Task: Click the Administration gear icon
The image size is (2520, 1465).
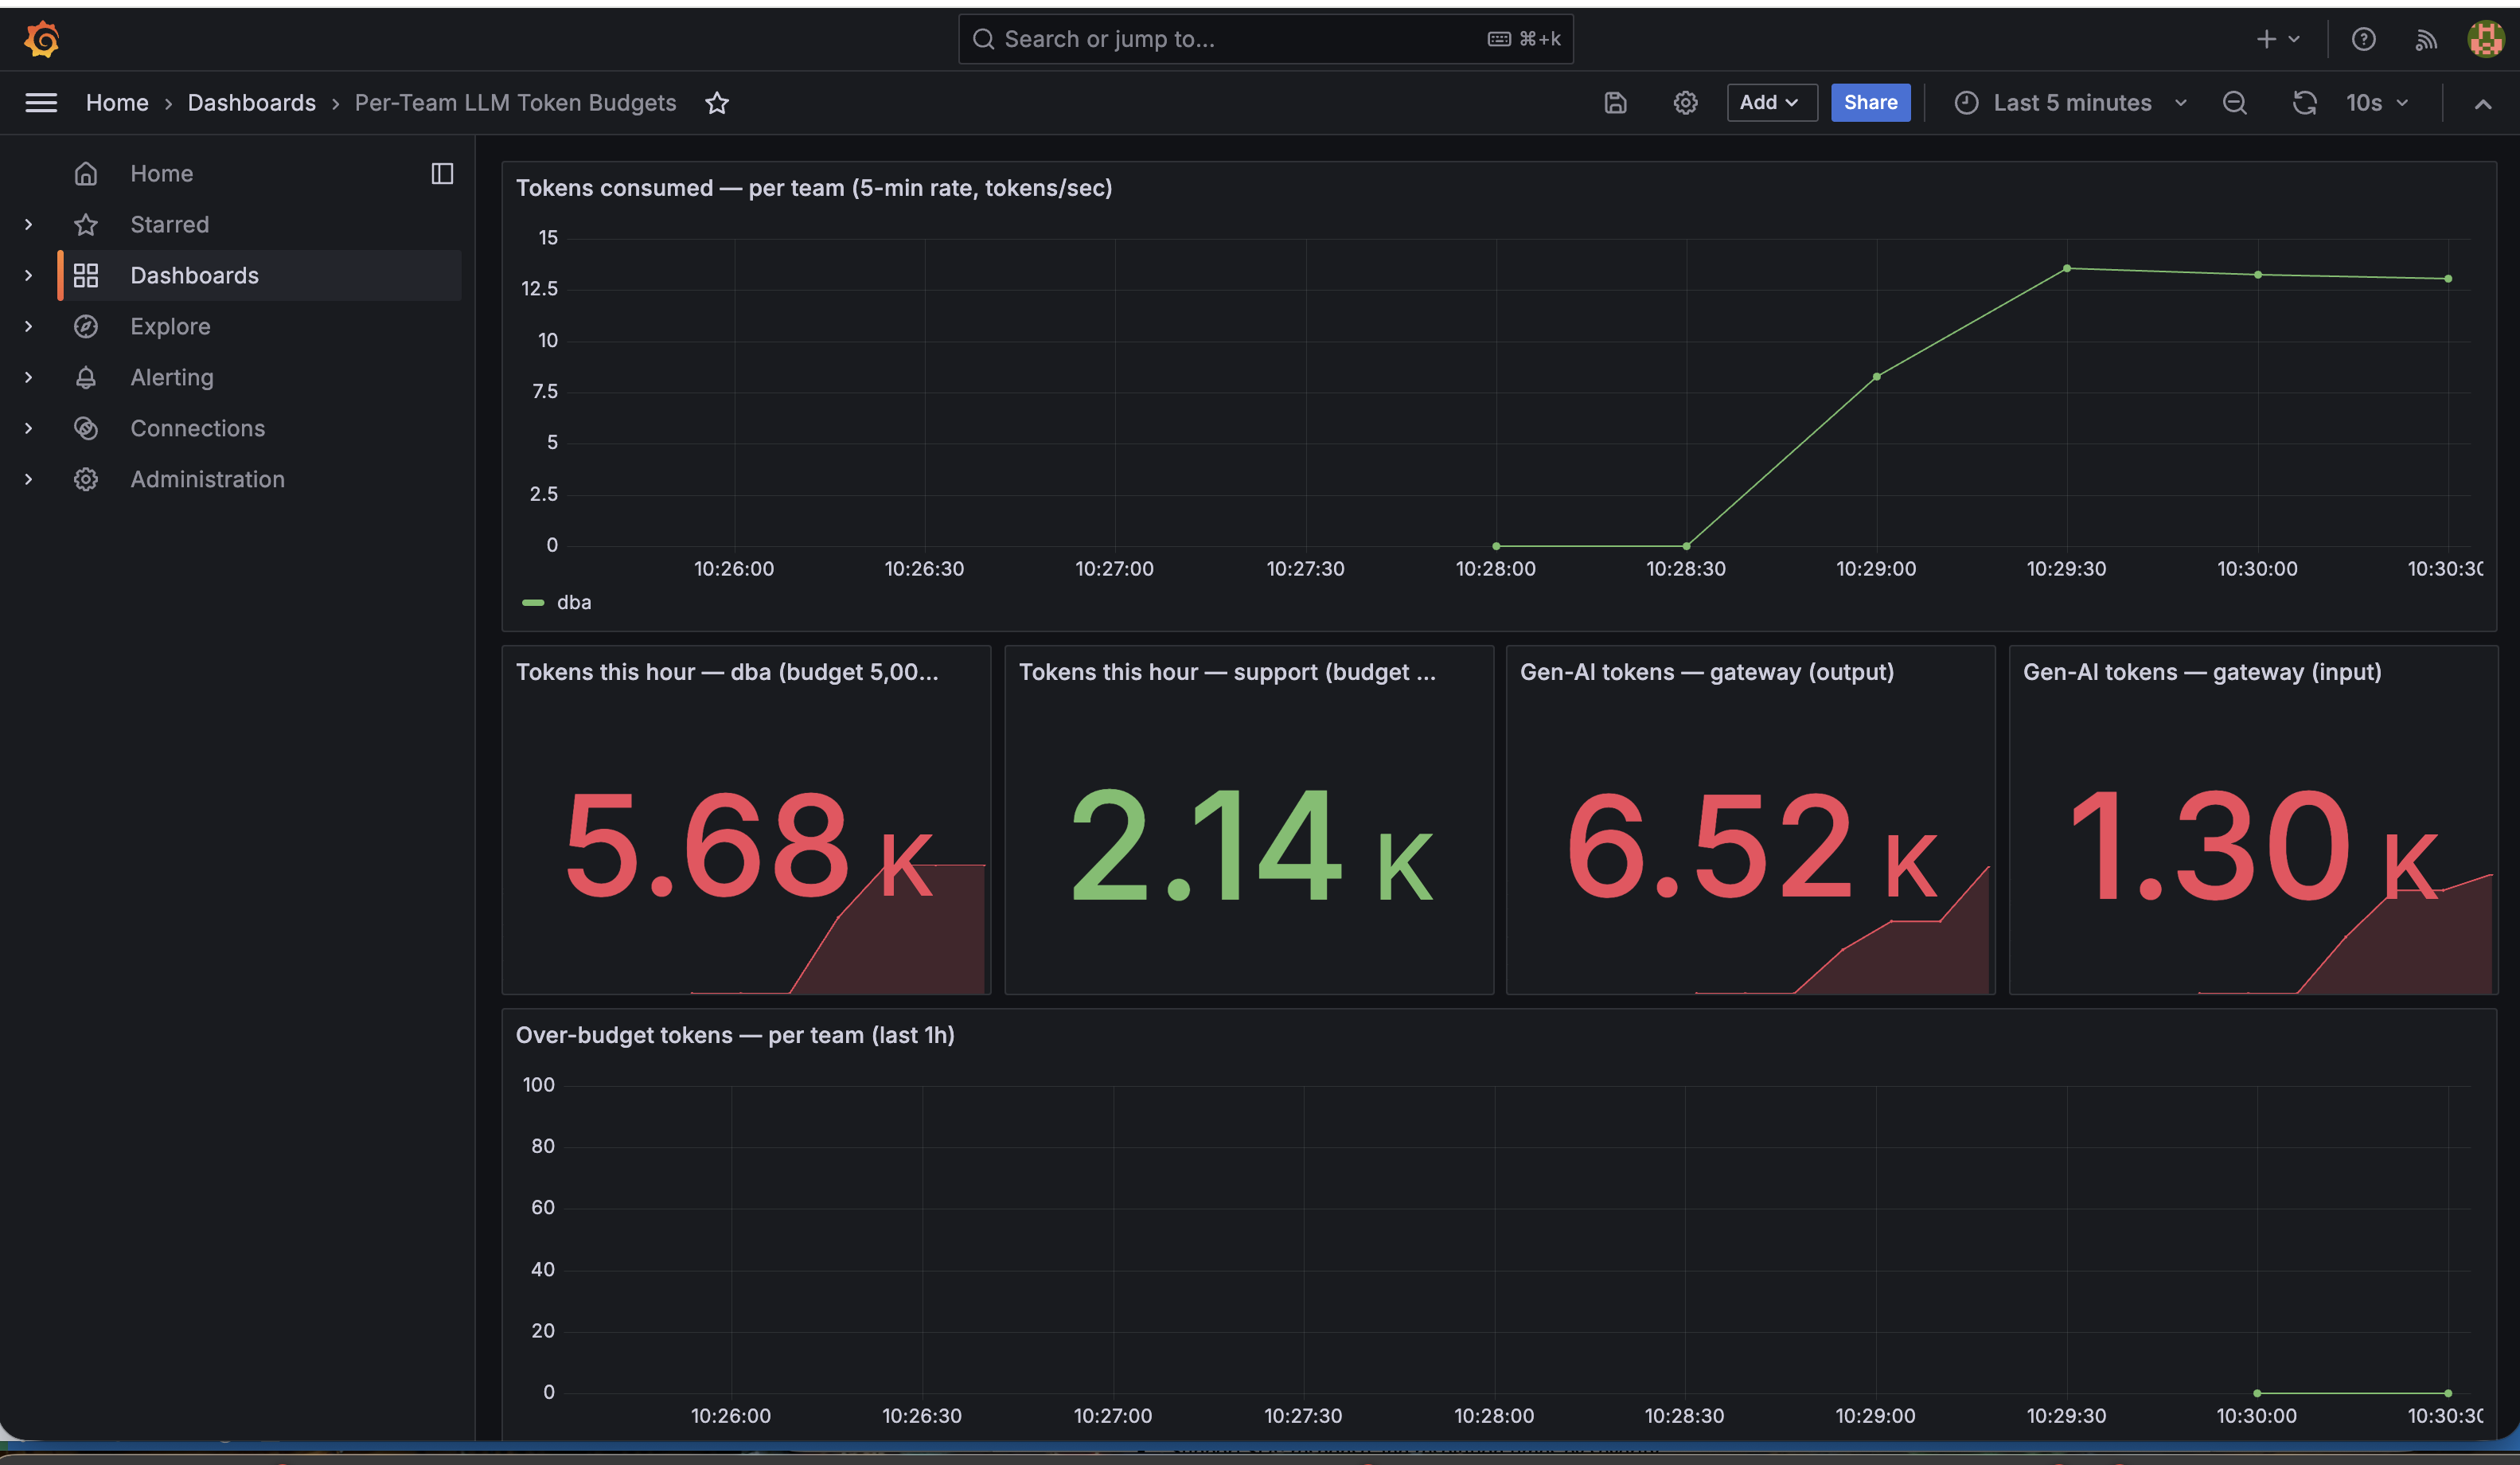Action: tap(86, 479)
